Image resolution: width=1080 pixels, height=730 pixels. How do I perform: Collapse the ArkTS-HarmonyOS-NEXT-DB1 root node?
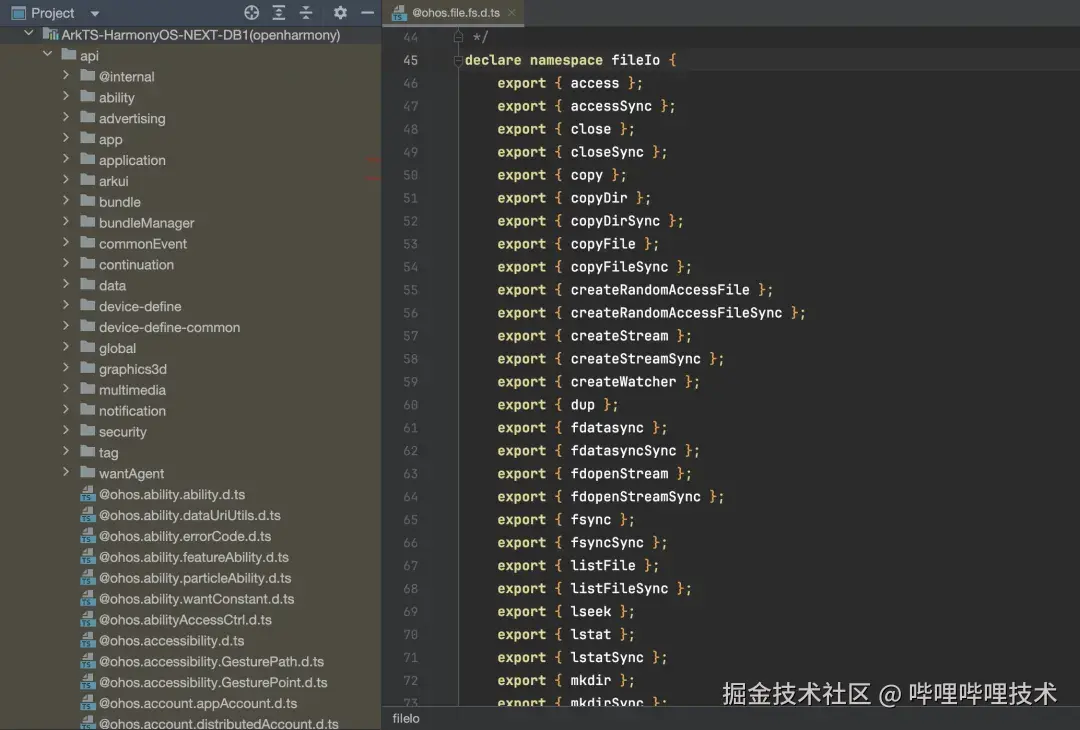28,33
